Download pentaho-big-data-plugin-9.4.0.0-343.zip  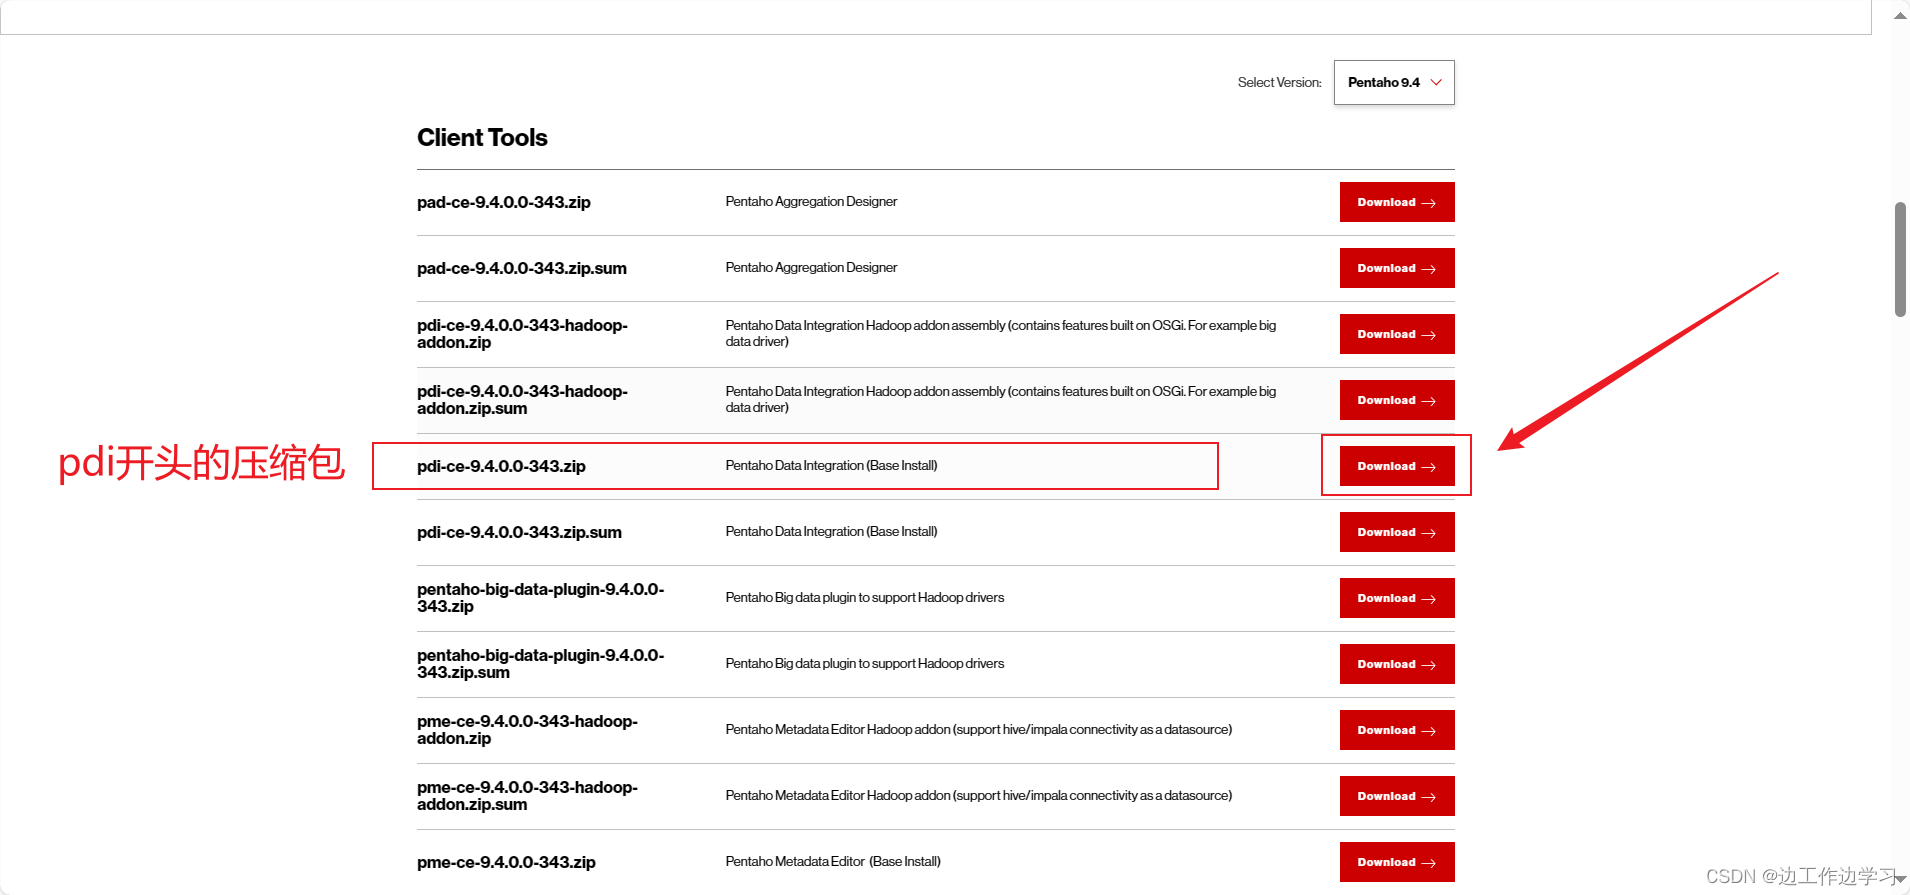(1397, 598)
